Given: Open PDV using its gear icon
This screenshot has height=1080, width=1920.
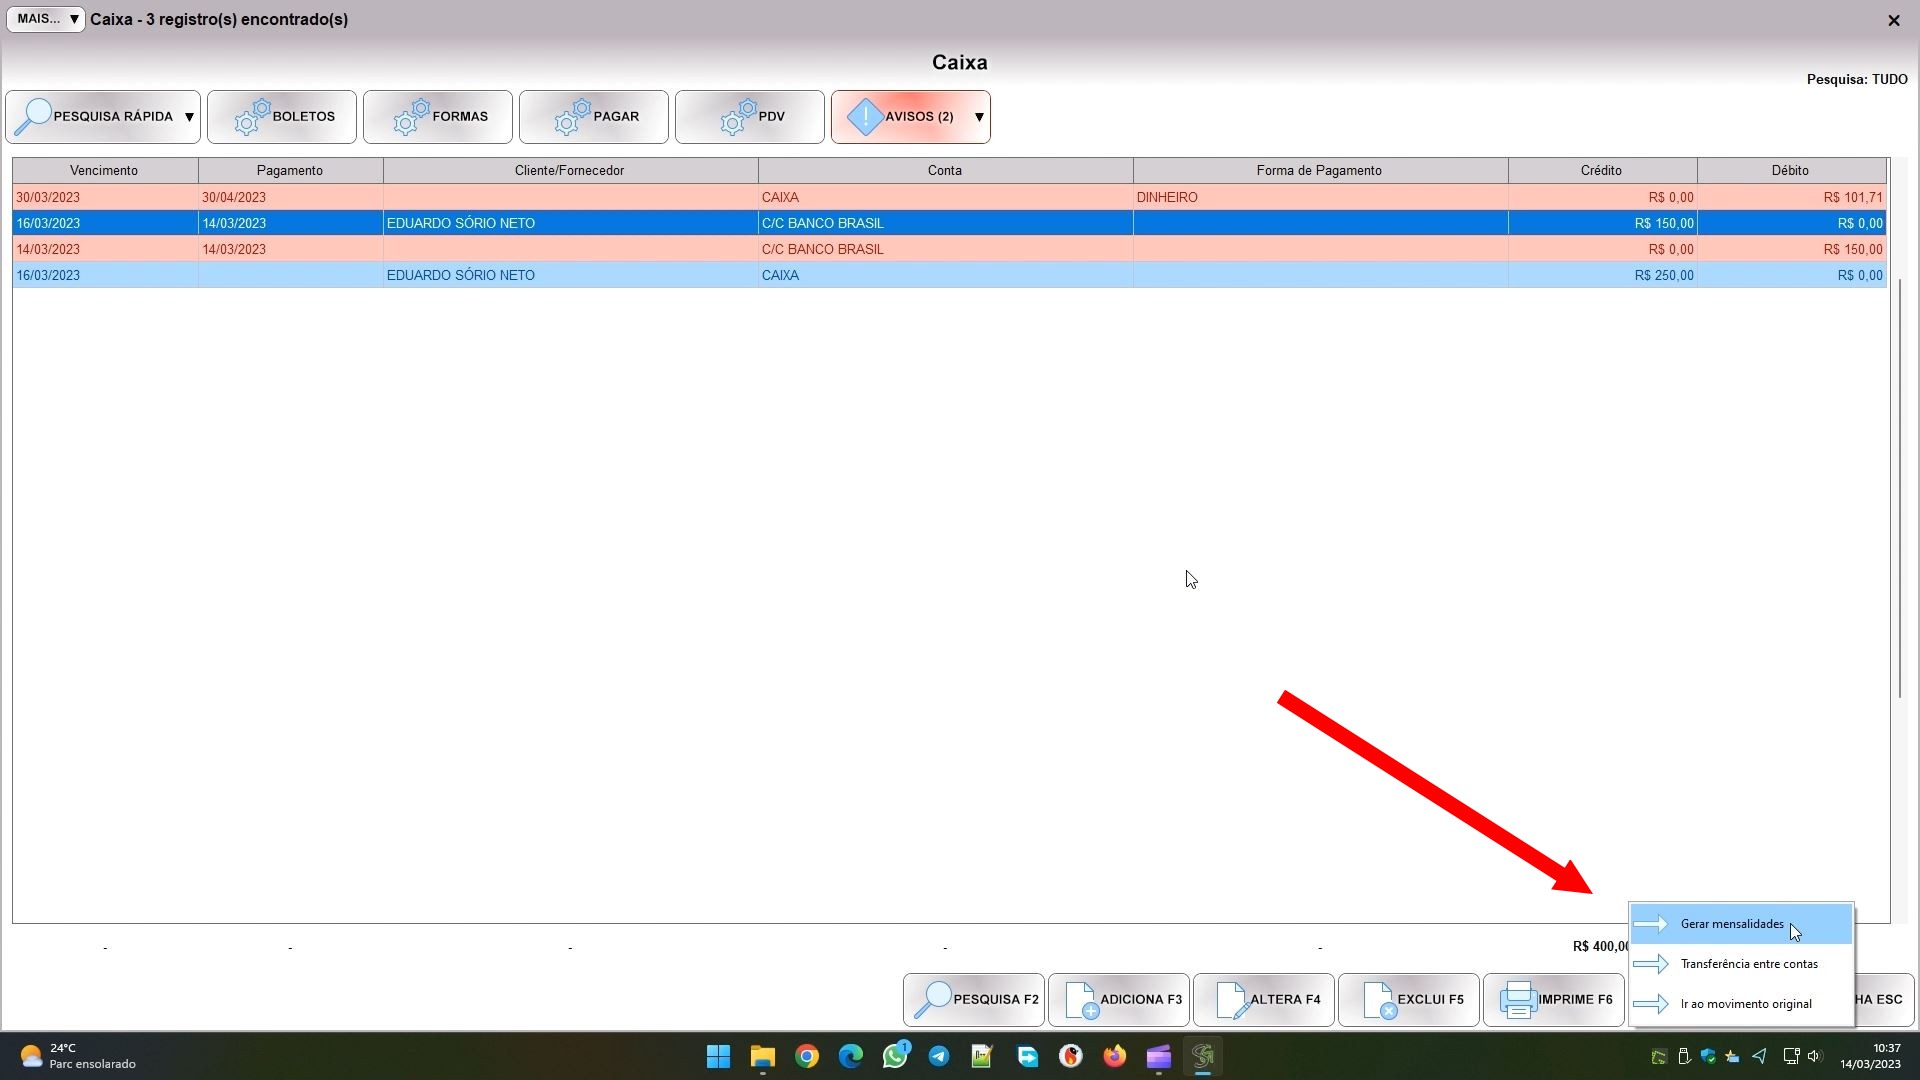Looking at the screenshot, I should click(x=738, y=117).
